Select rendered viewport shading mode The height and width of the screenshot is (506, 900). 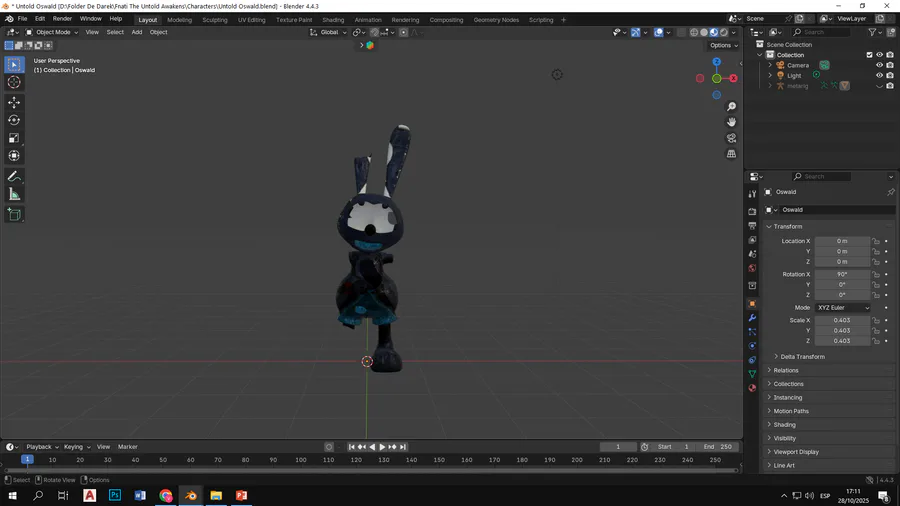(x=724, y=32)
